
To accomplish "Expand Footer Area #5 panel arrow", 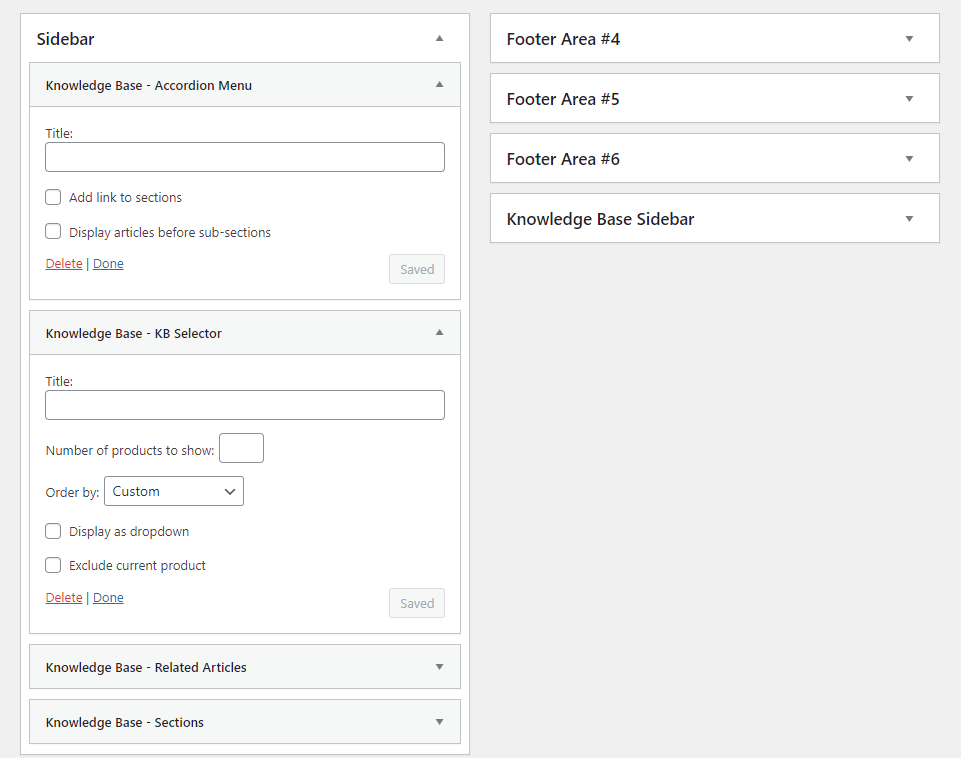I will point(909,99).
